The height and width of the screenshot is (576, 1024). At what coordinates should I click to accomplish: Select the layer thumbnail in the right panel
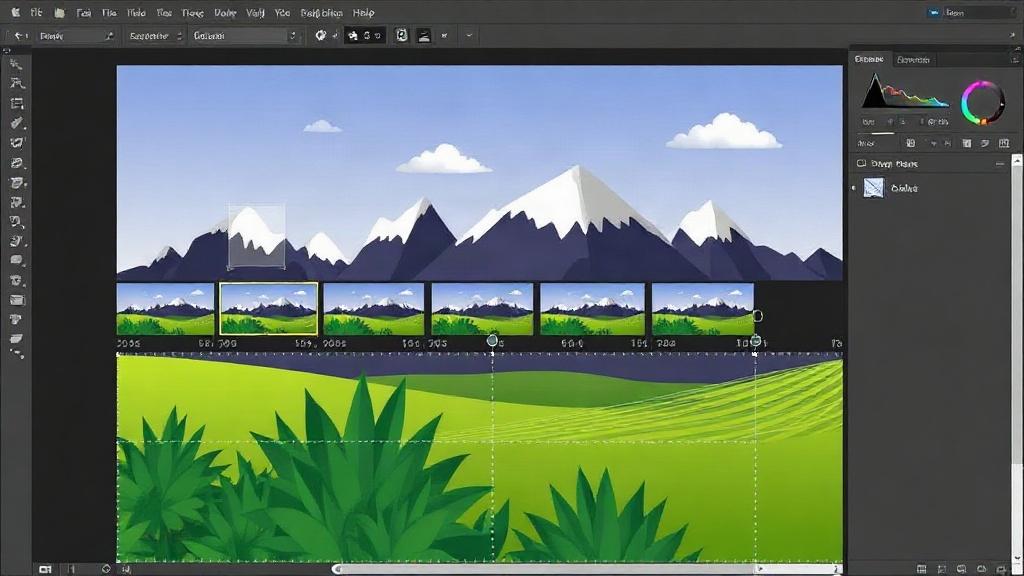coord(874,187)
